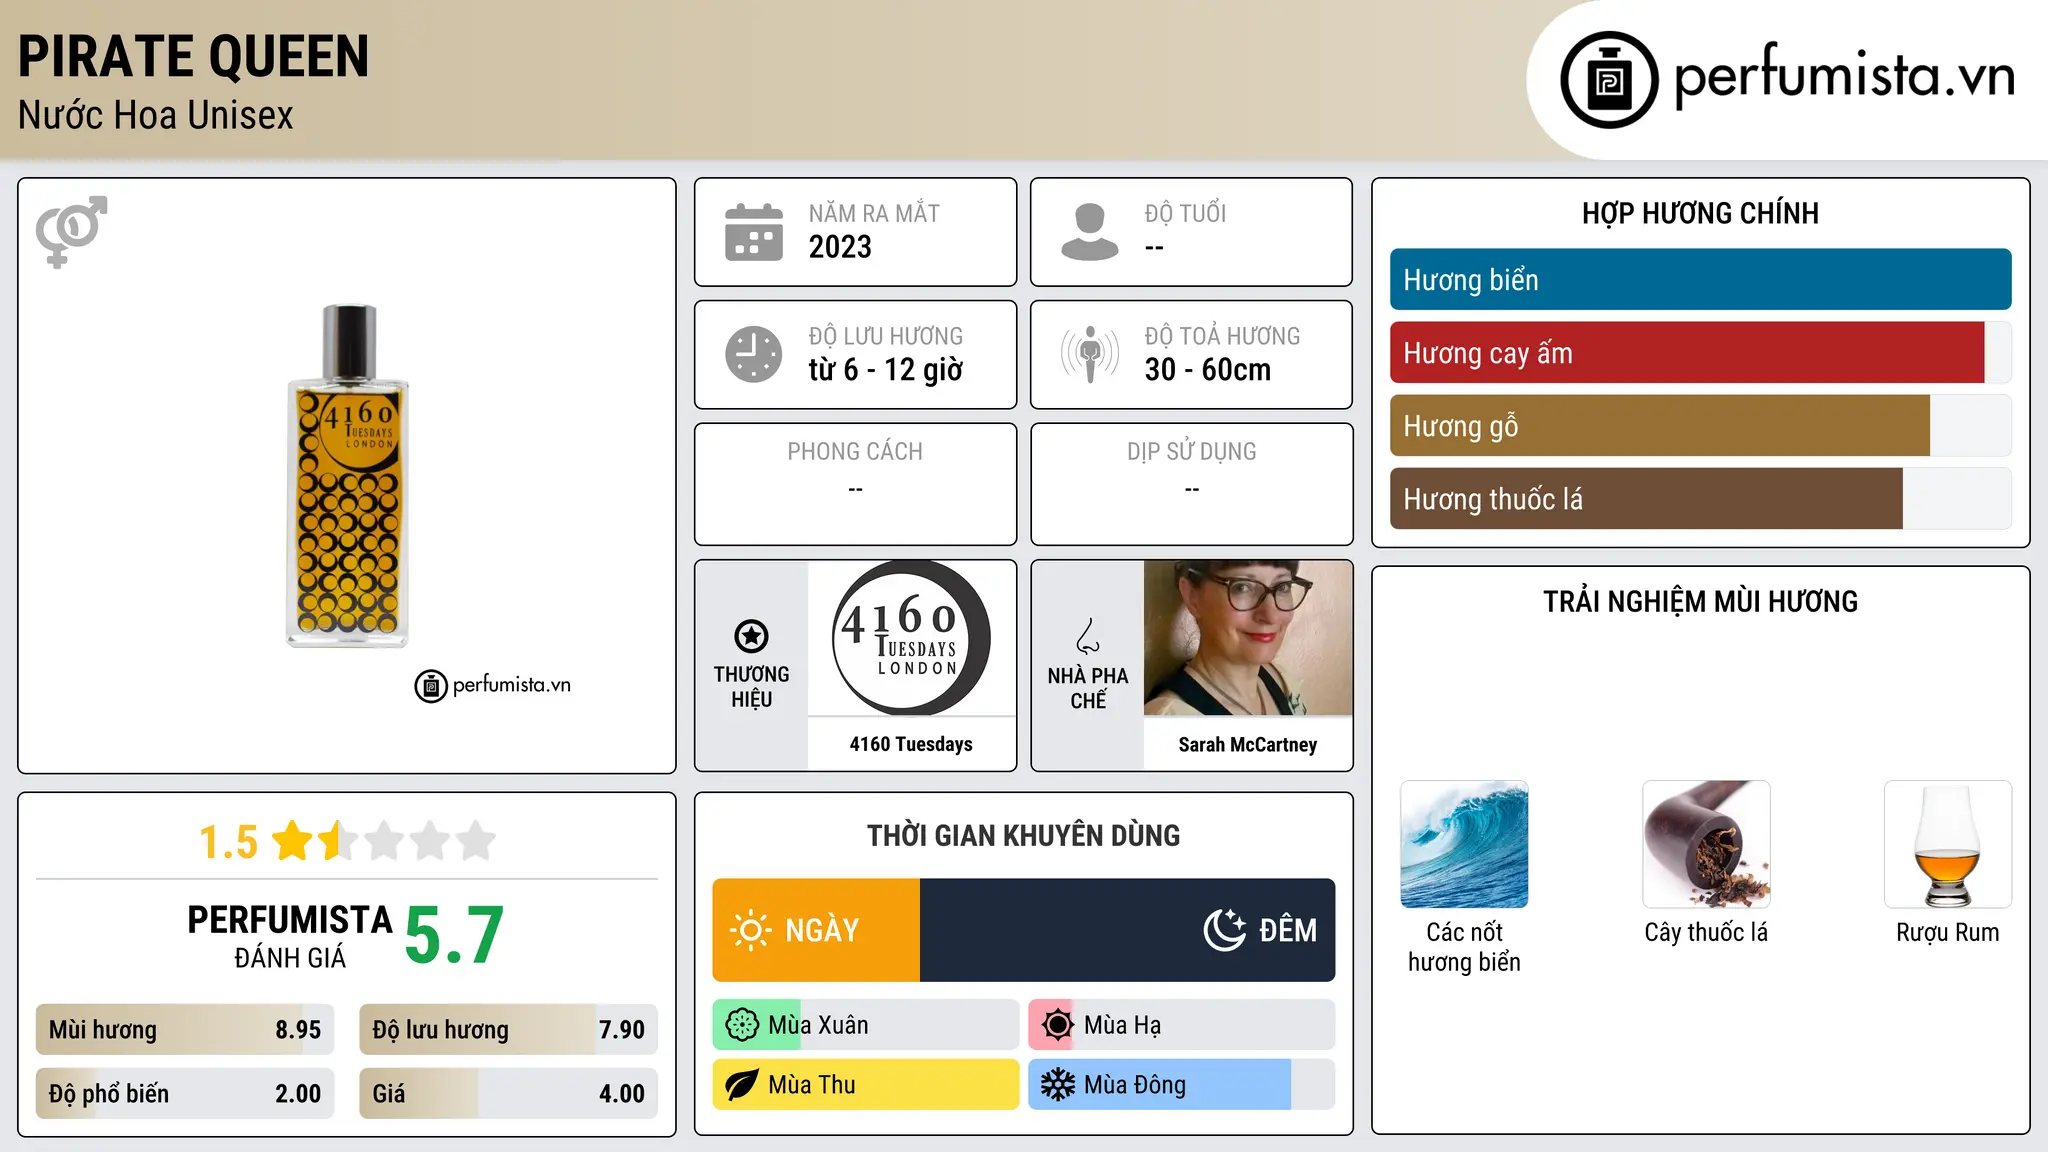Click the orange Ngày daytime segment
This screenshot has height=1152, width=2048.
[816, 930]
